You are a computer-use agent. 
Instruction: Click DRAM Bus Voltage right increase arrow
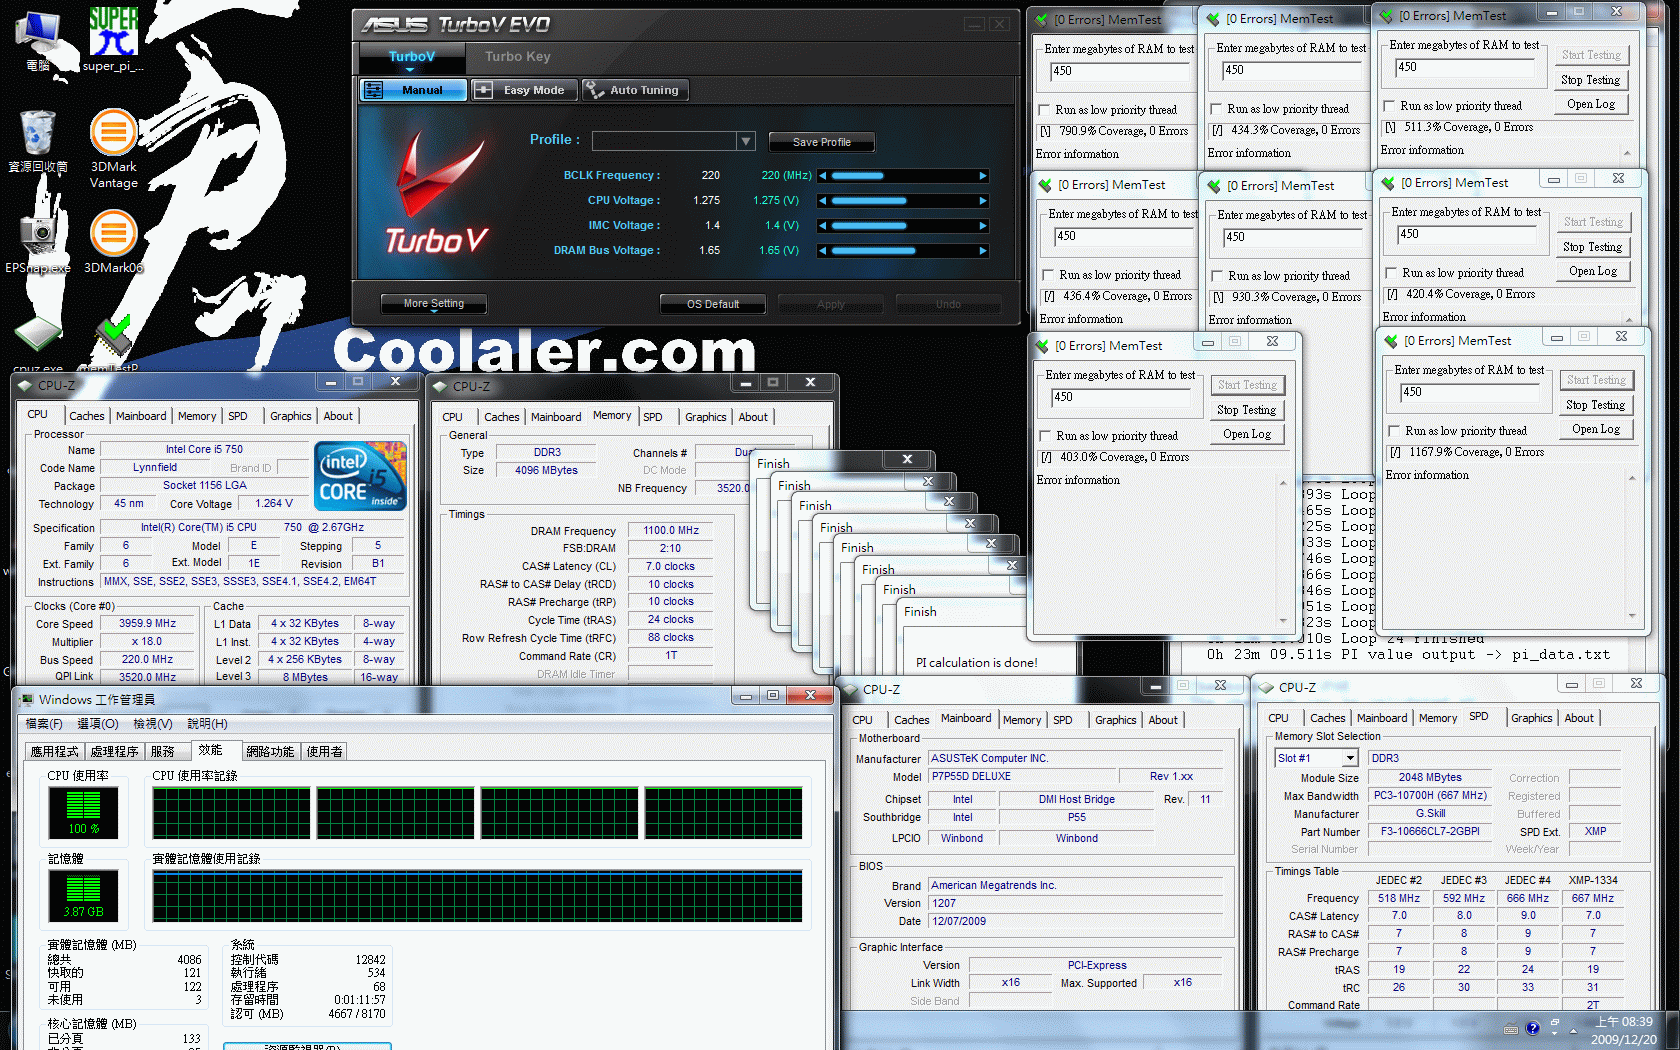click(x=983, y=251)
